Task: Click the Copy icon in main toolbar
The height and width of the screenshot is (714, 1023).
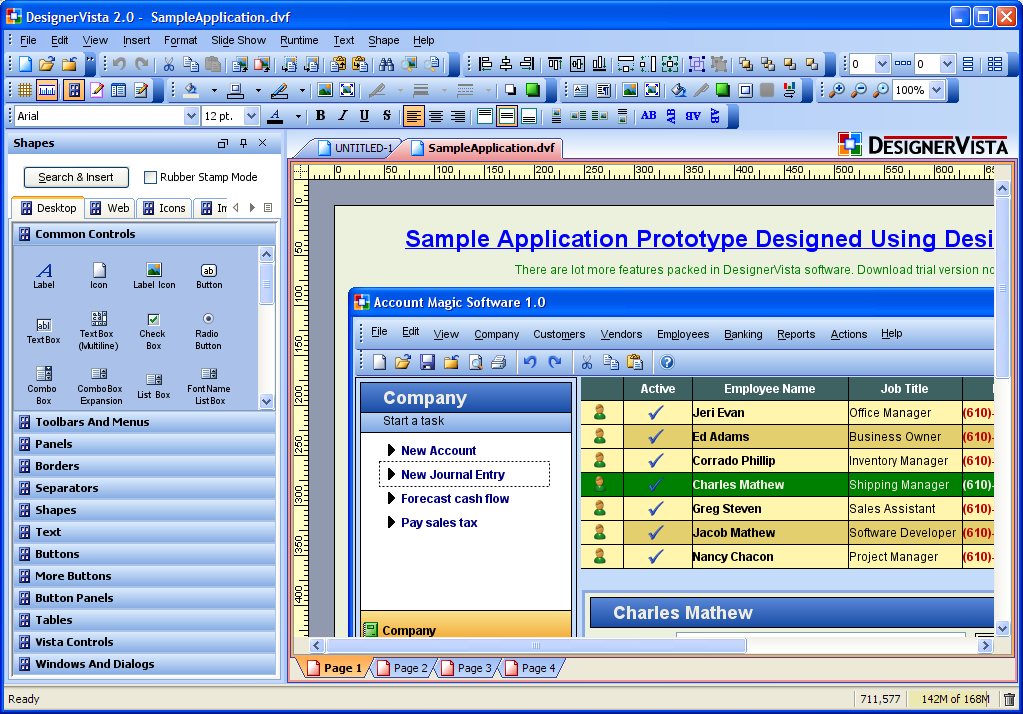Action: click(191, 64)
